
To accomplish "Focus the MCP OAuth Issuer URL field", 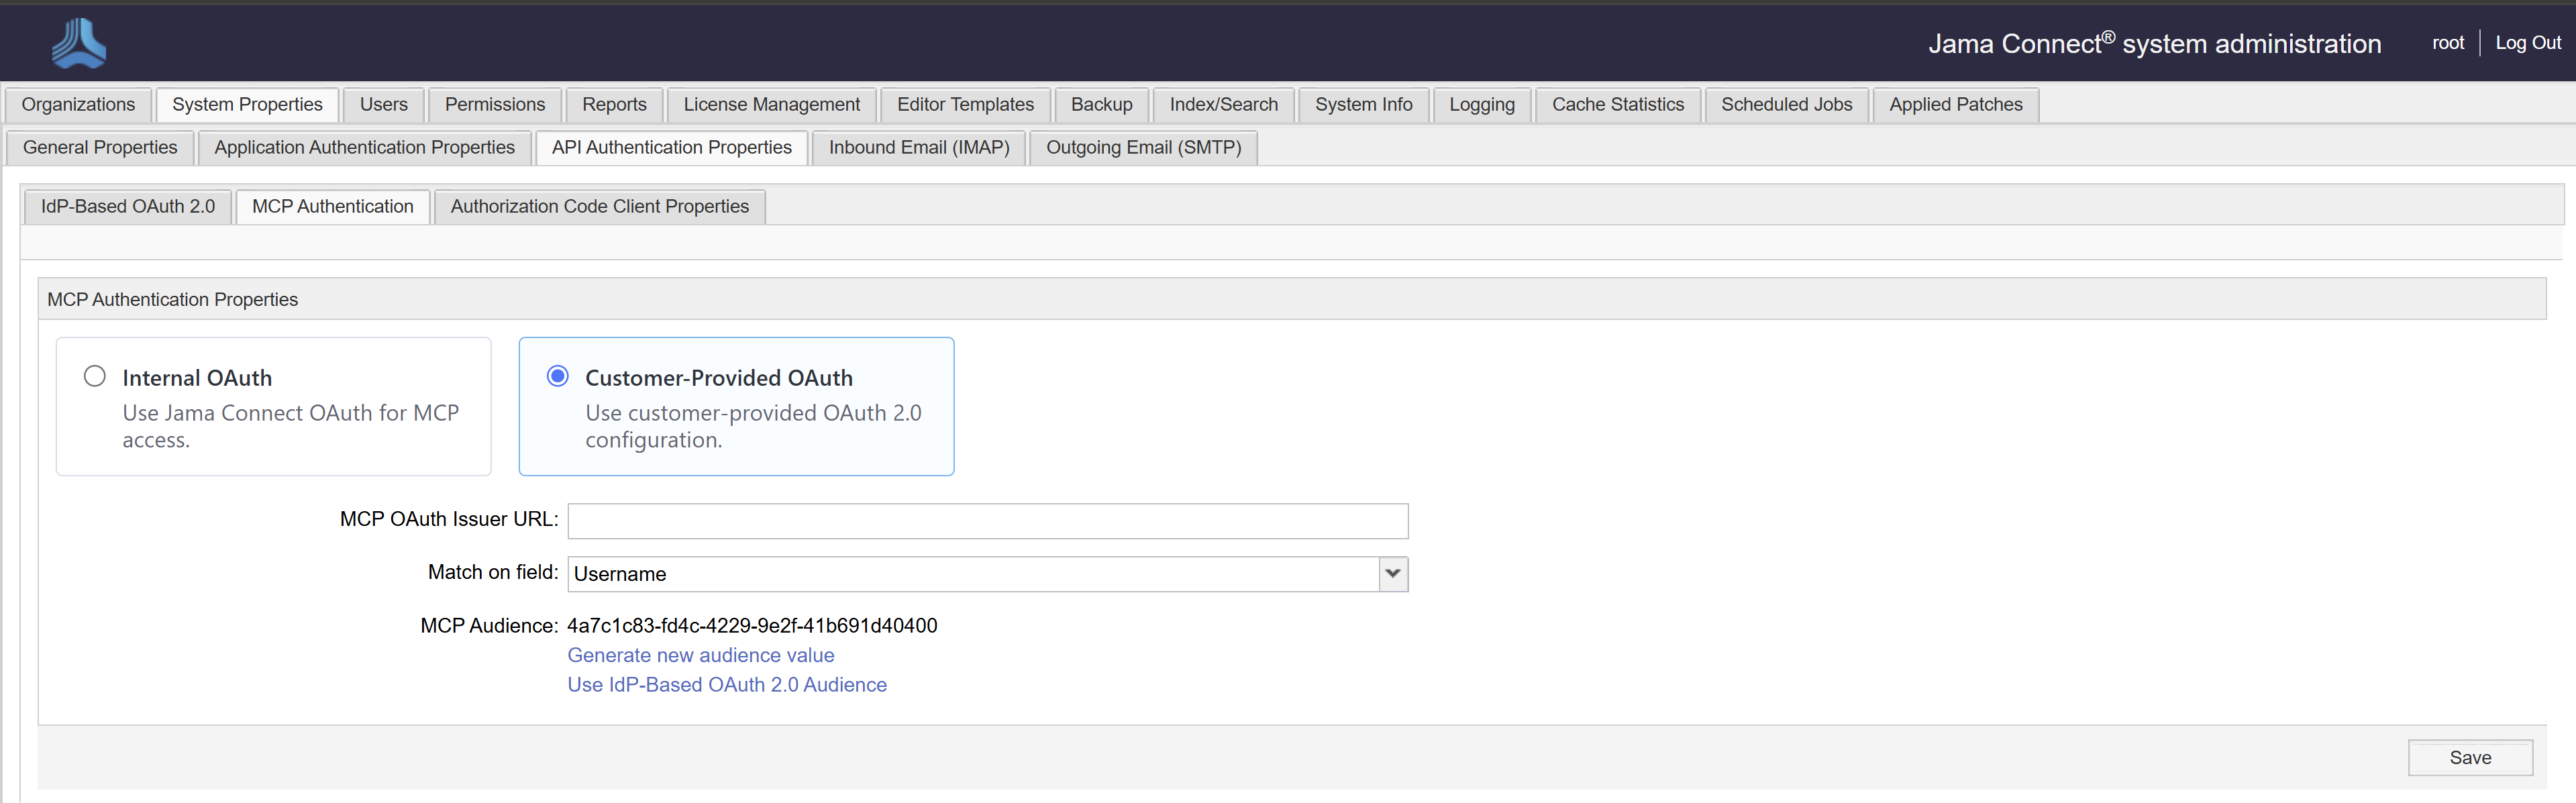I will [988, 521].
